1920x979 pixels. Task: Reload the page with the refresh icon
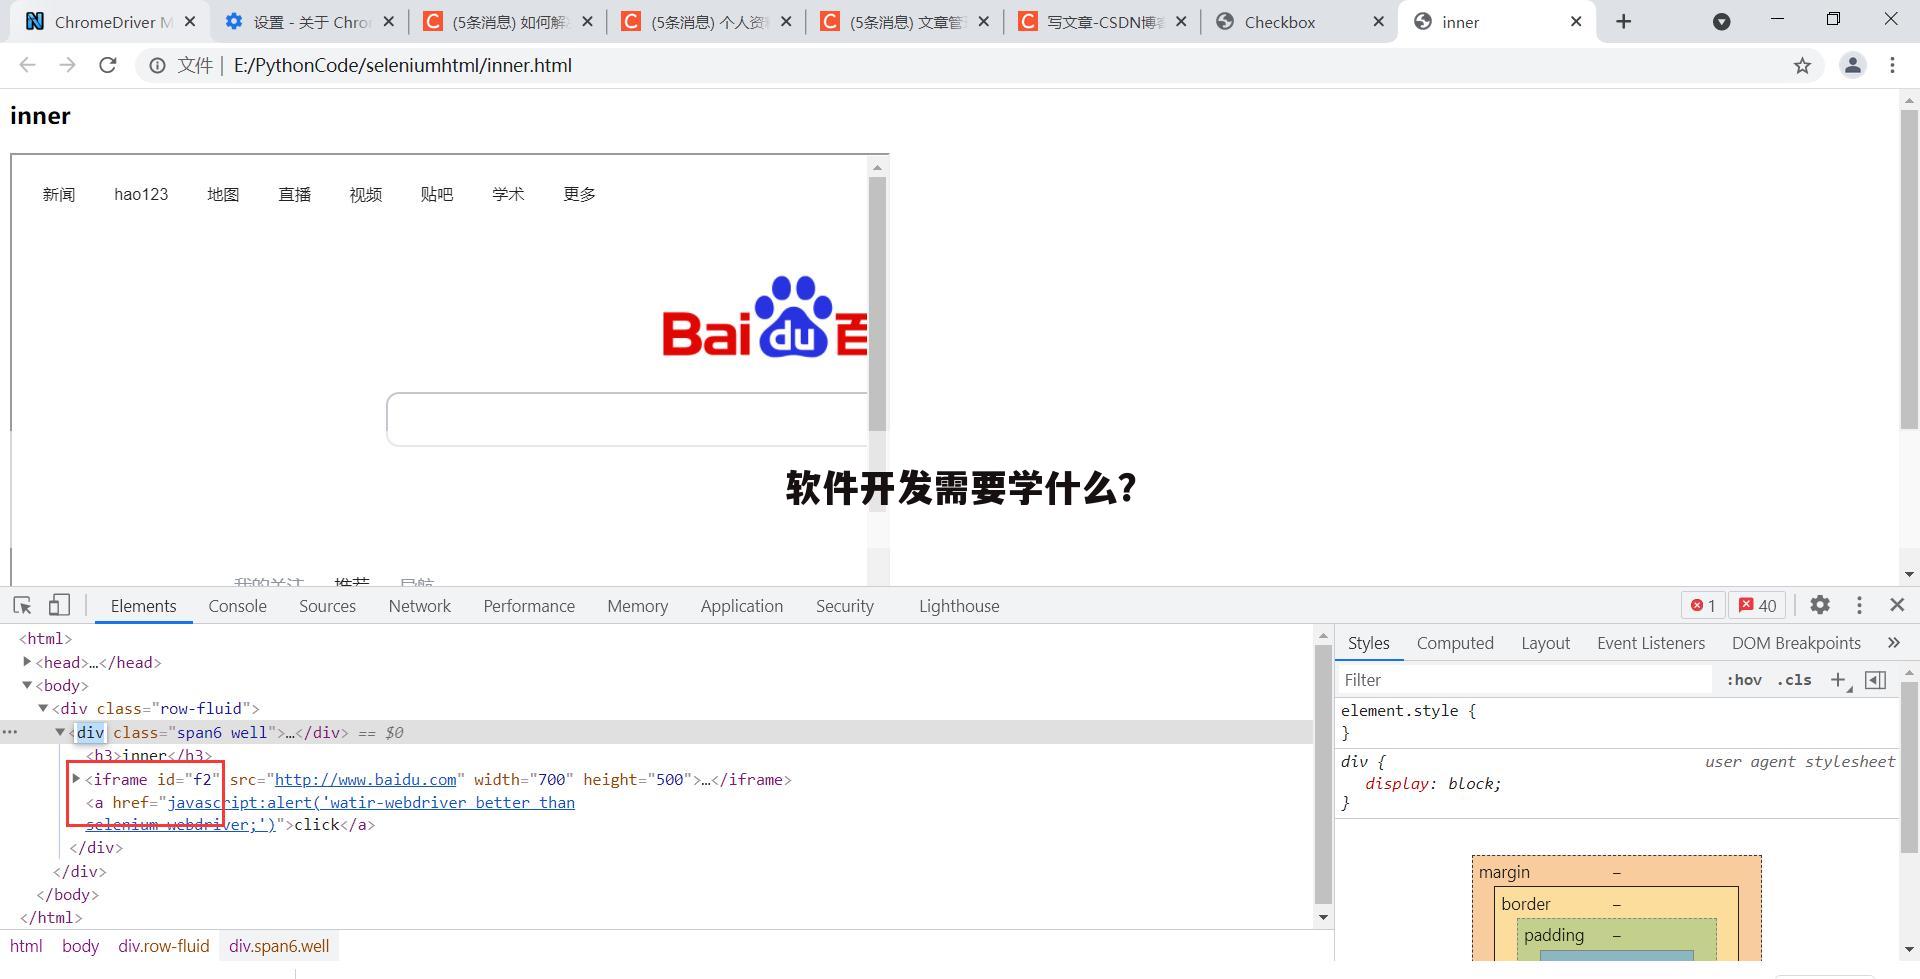pos(108,65)
